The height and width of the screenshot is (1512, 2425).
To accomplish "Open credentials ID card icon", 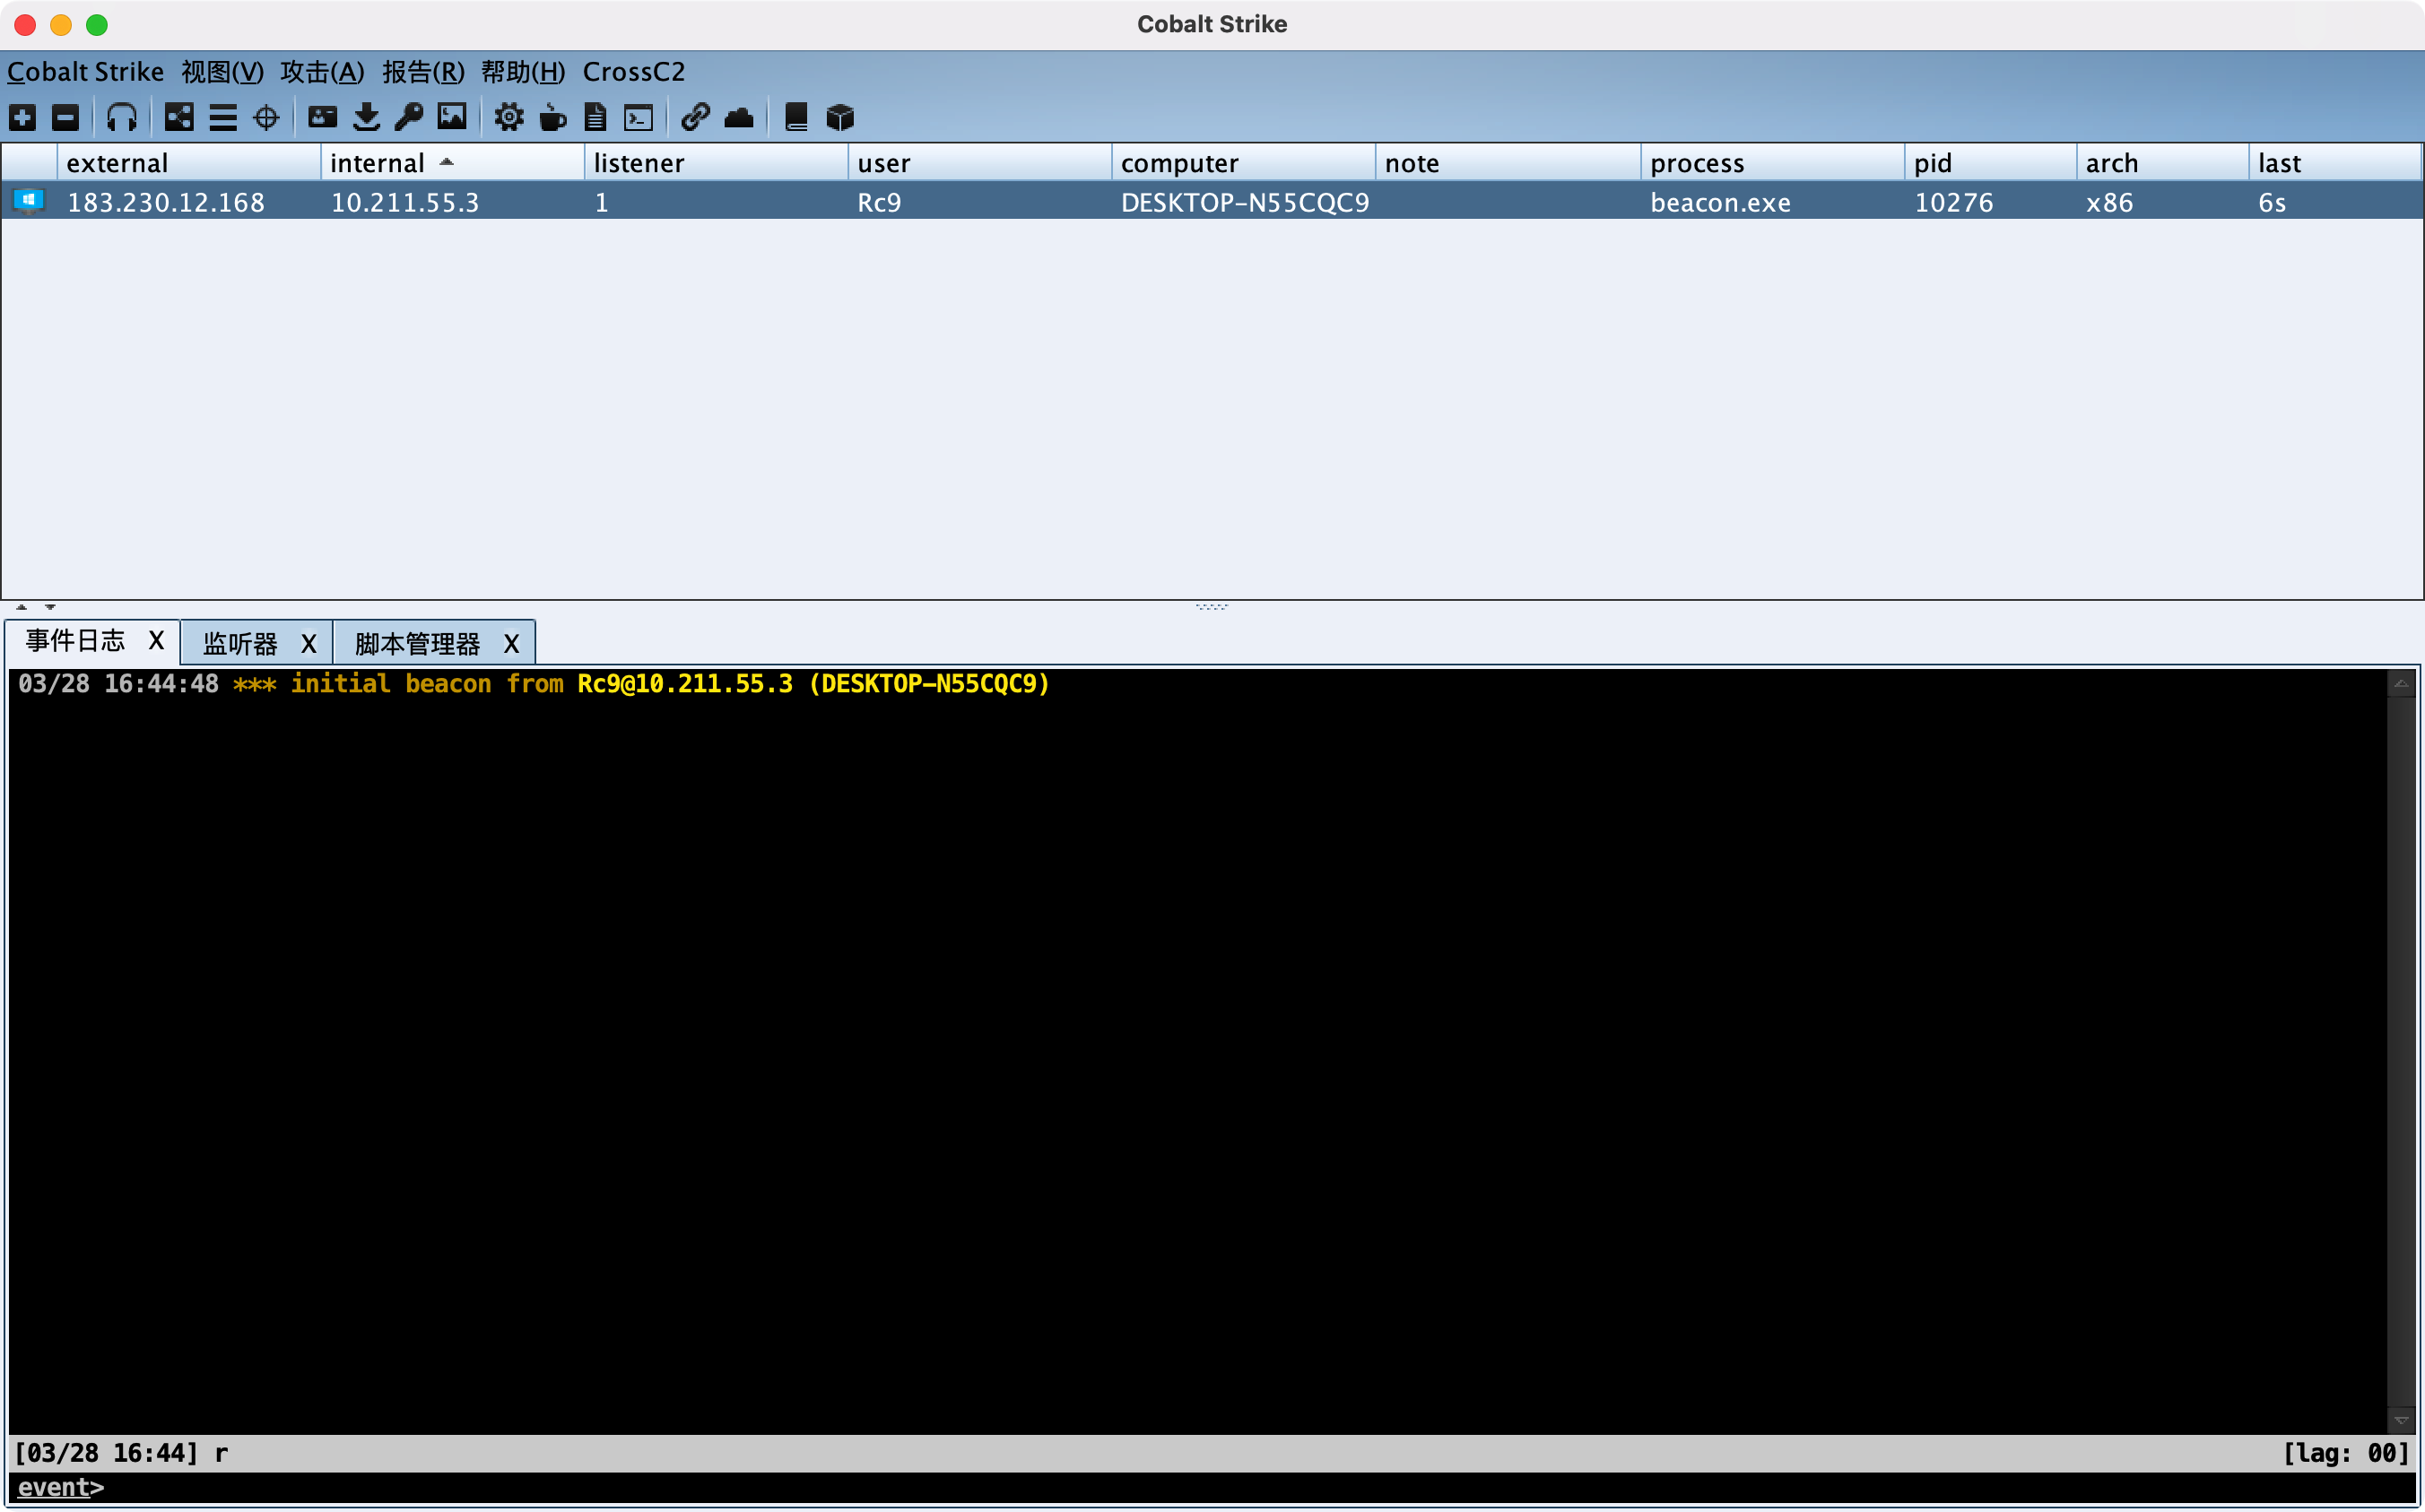I will pyautogui.click(x=322, y=117).
